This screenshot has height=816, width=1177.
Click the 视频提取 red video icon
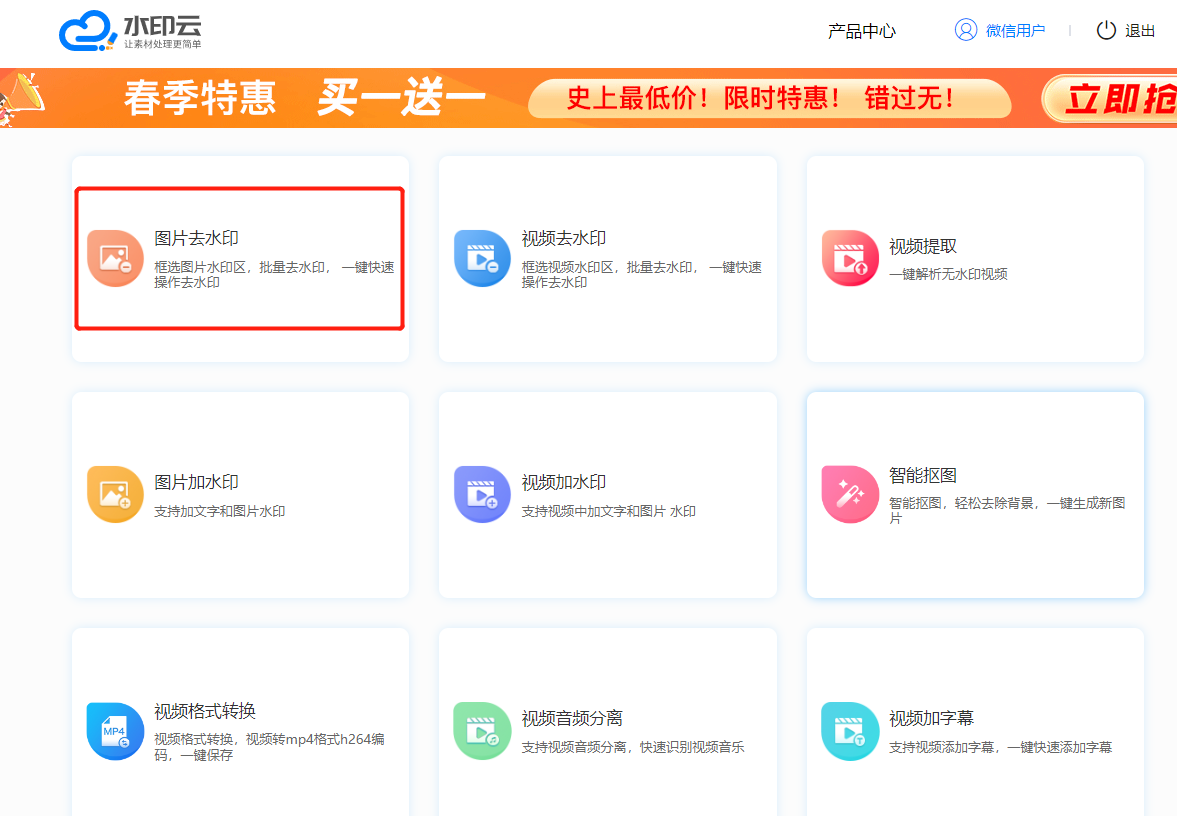tap(850, 258)
